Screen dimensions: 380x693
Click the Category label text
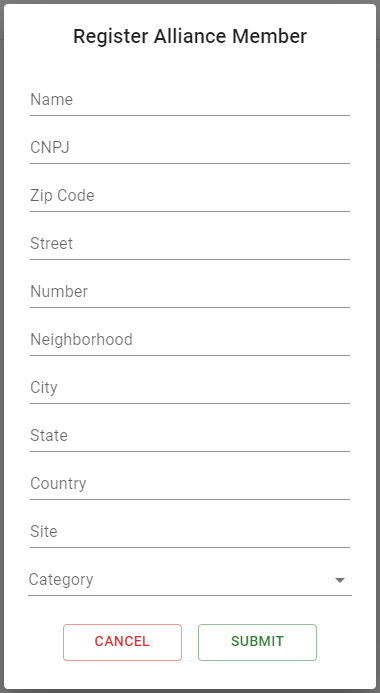pos(61,579)
